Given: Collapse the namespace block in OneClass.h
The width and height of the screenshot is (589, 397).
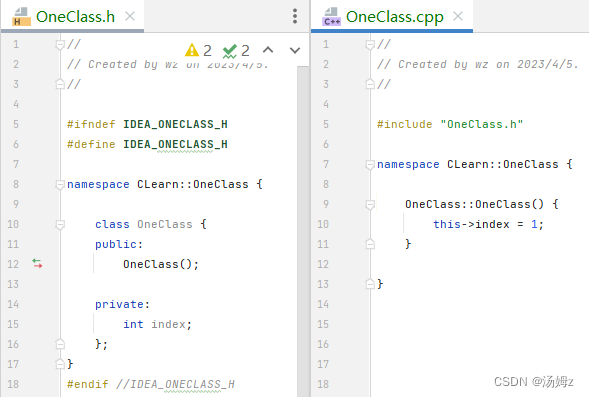Looking at the screenshot, I should [60, 184].
